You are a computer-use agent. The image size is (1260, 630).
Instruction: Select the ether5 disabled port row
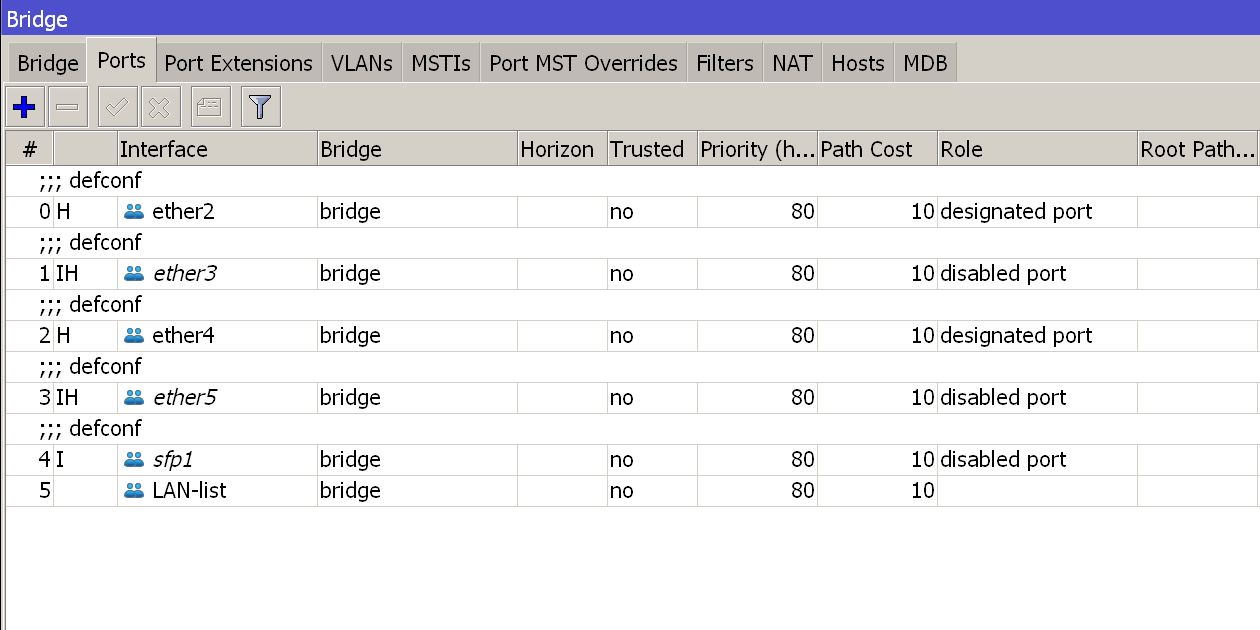pyautogui.click(x=632, y=398)
